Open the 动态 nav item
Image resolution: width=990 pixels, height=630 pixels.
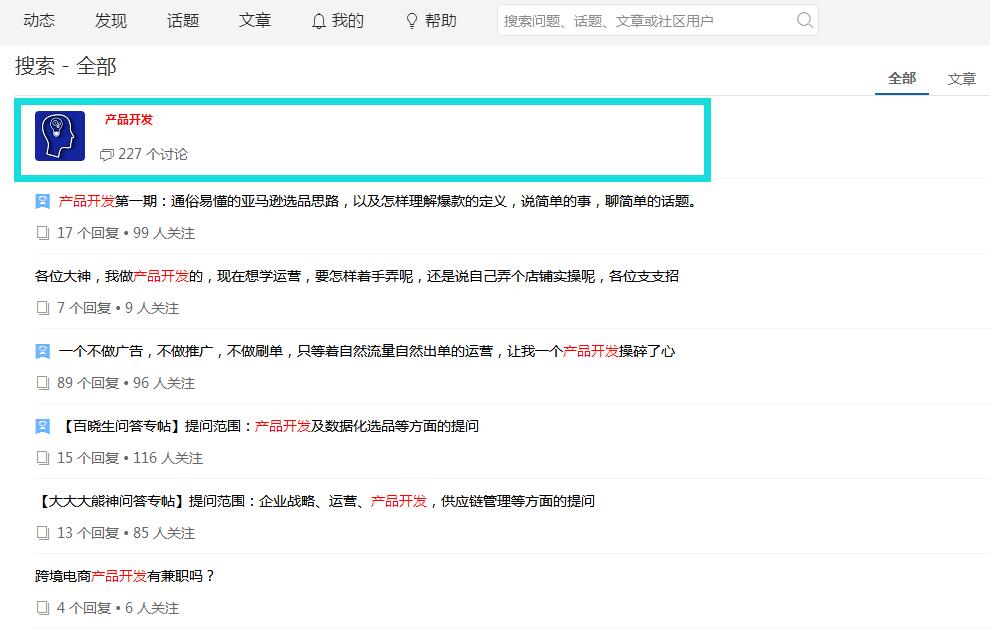(39, 21)
